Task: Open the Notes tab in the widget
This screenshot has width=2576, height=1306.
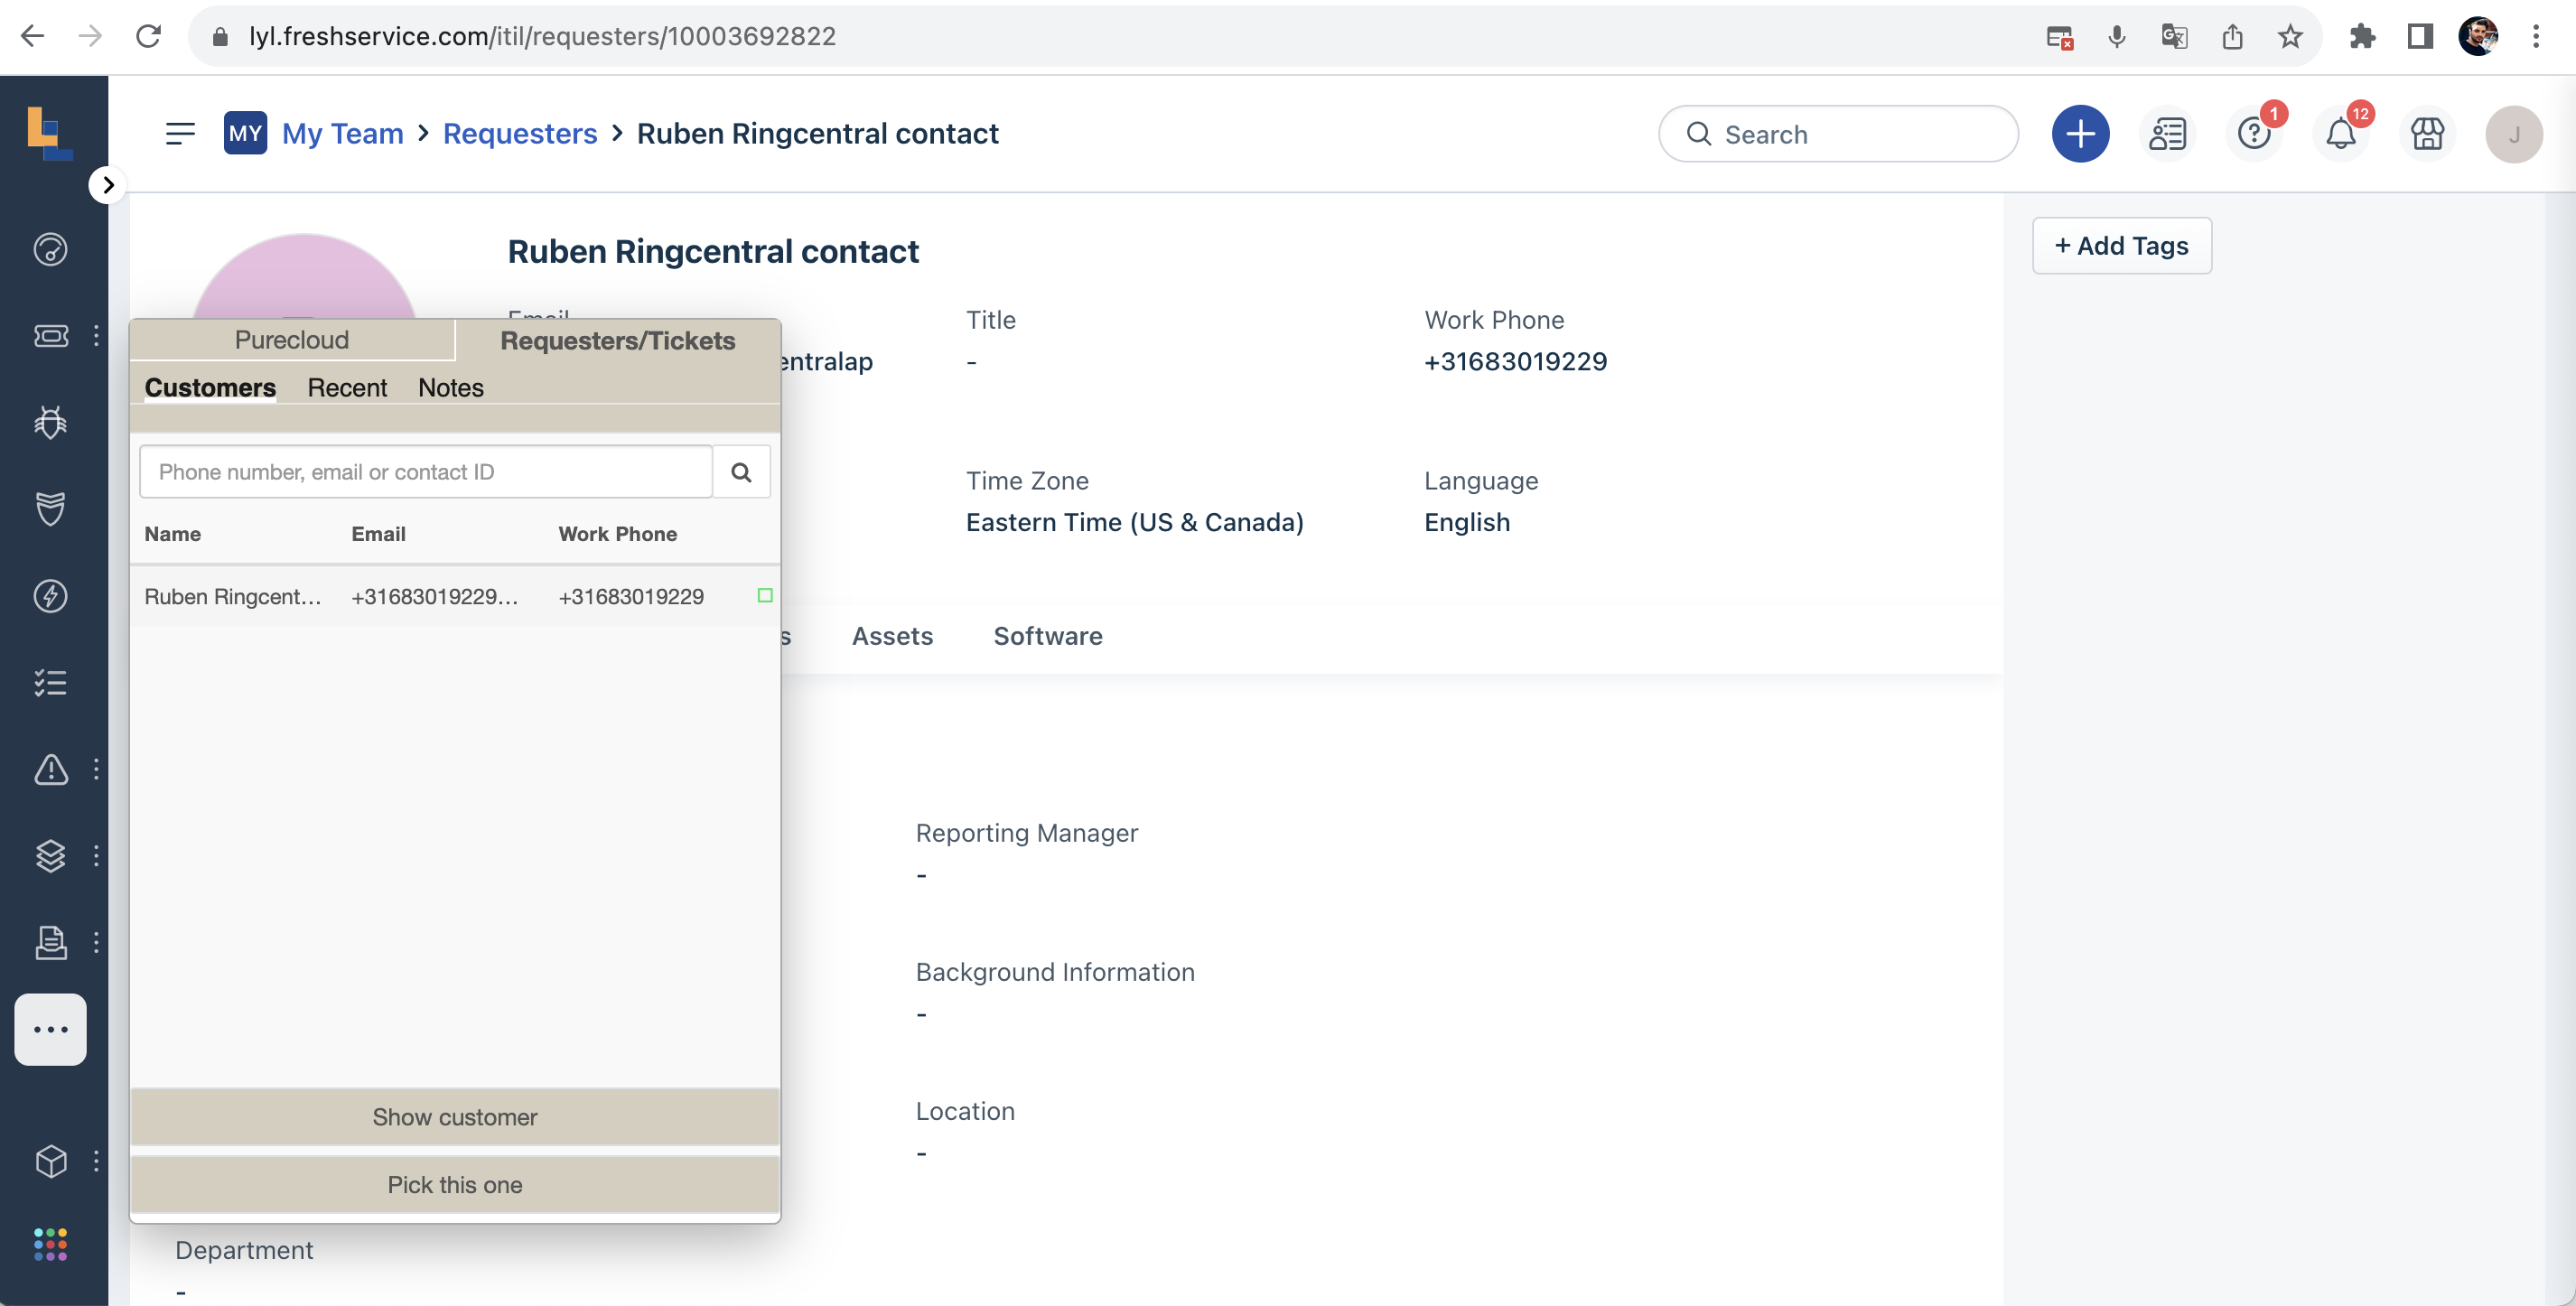Action: [x=449, y=388]
